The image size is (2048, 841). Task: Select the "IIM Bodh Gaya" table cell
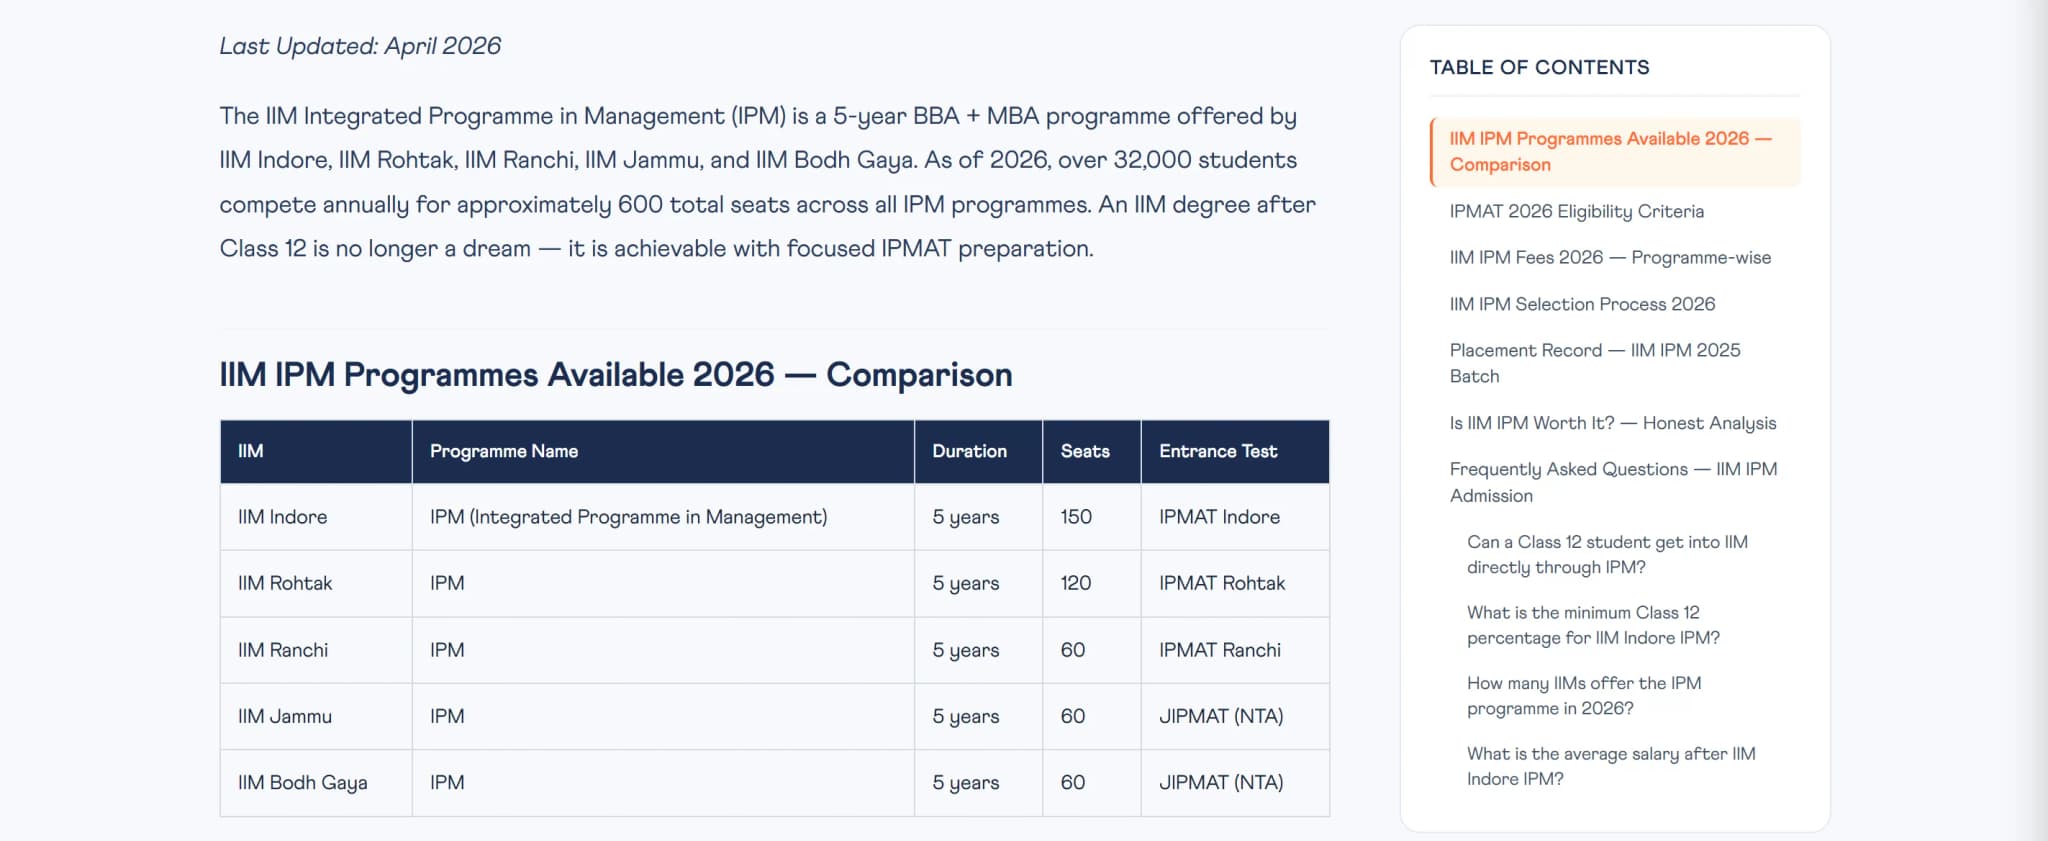pos(316,783)
